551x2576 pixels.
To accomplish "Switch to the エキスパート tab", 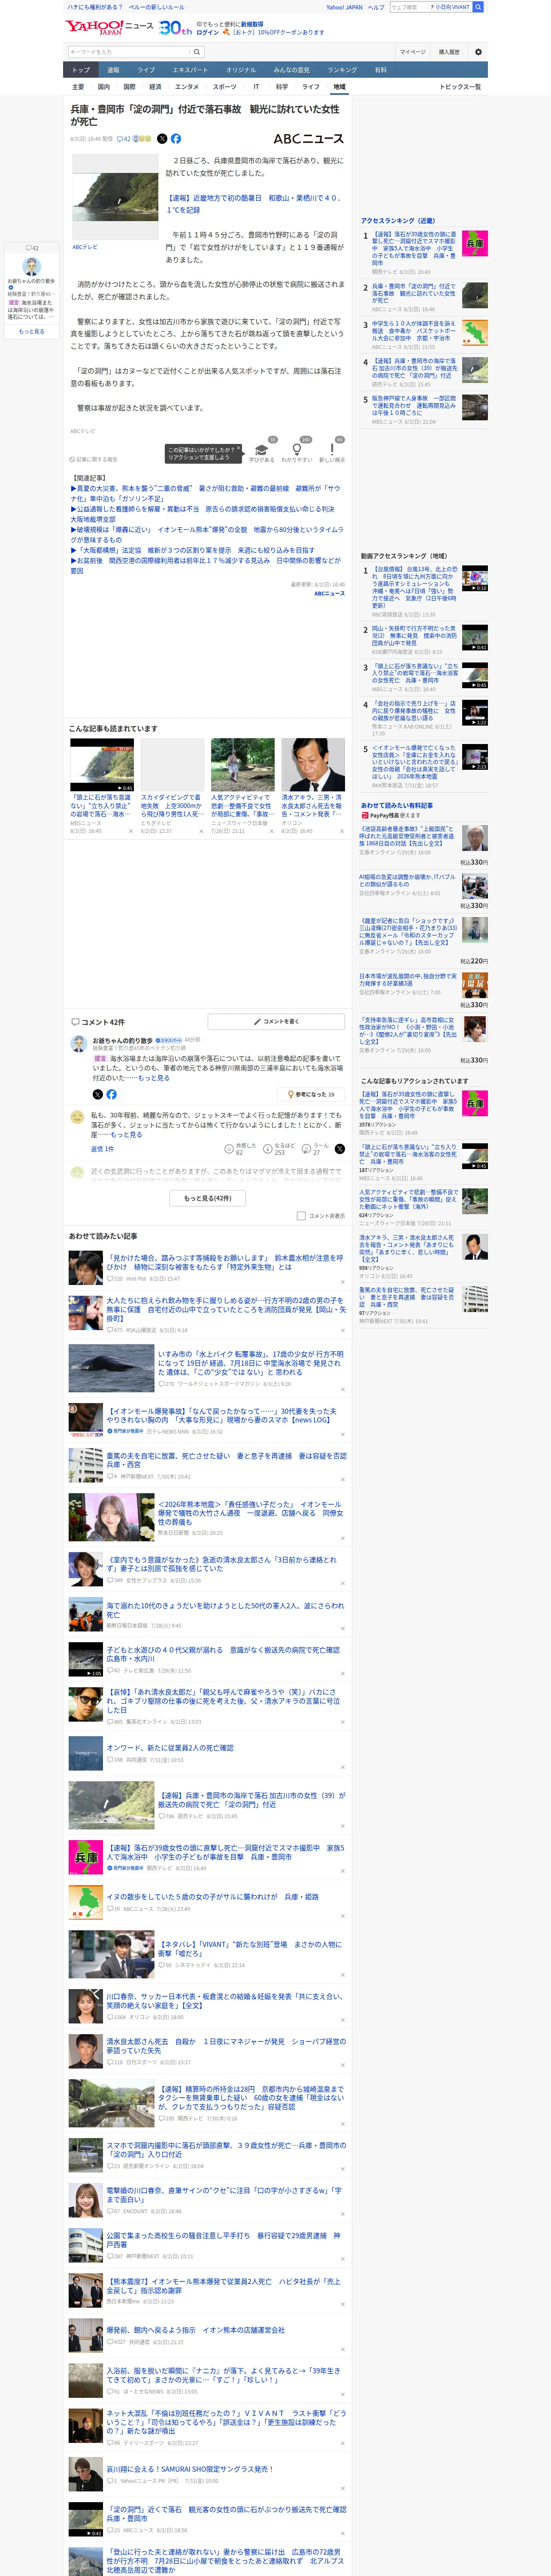I will click(190, 70).
